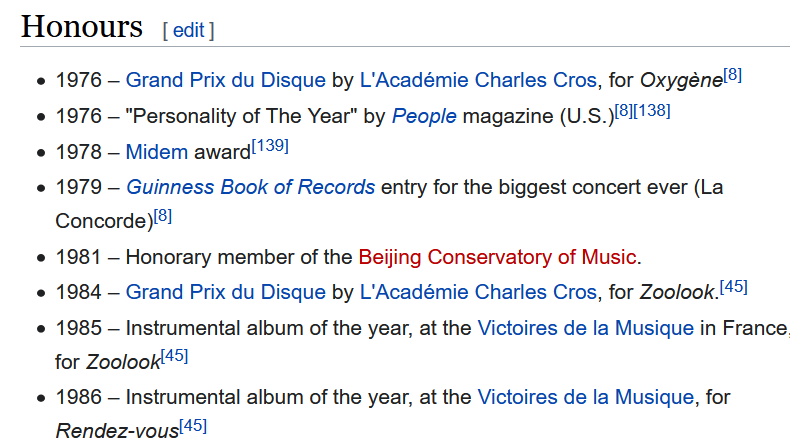Screen dimensions: 790x448
Task: Open Victoires de la Musique link in 1986 entry
Action: tap(585, 397)
